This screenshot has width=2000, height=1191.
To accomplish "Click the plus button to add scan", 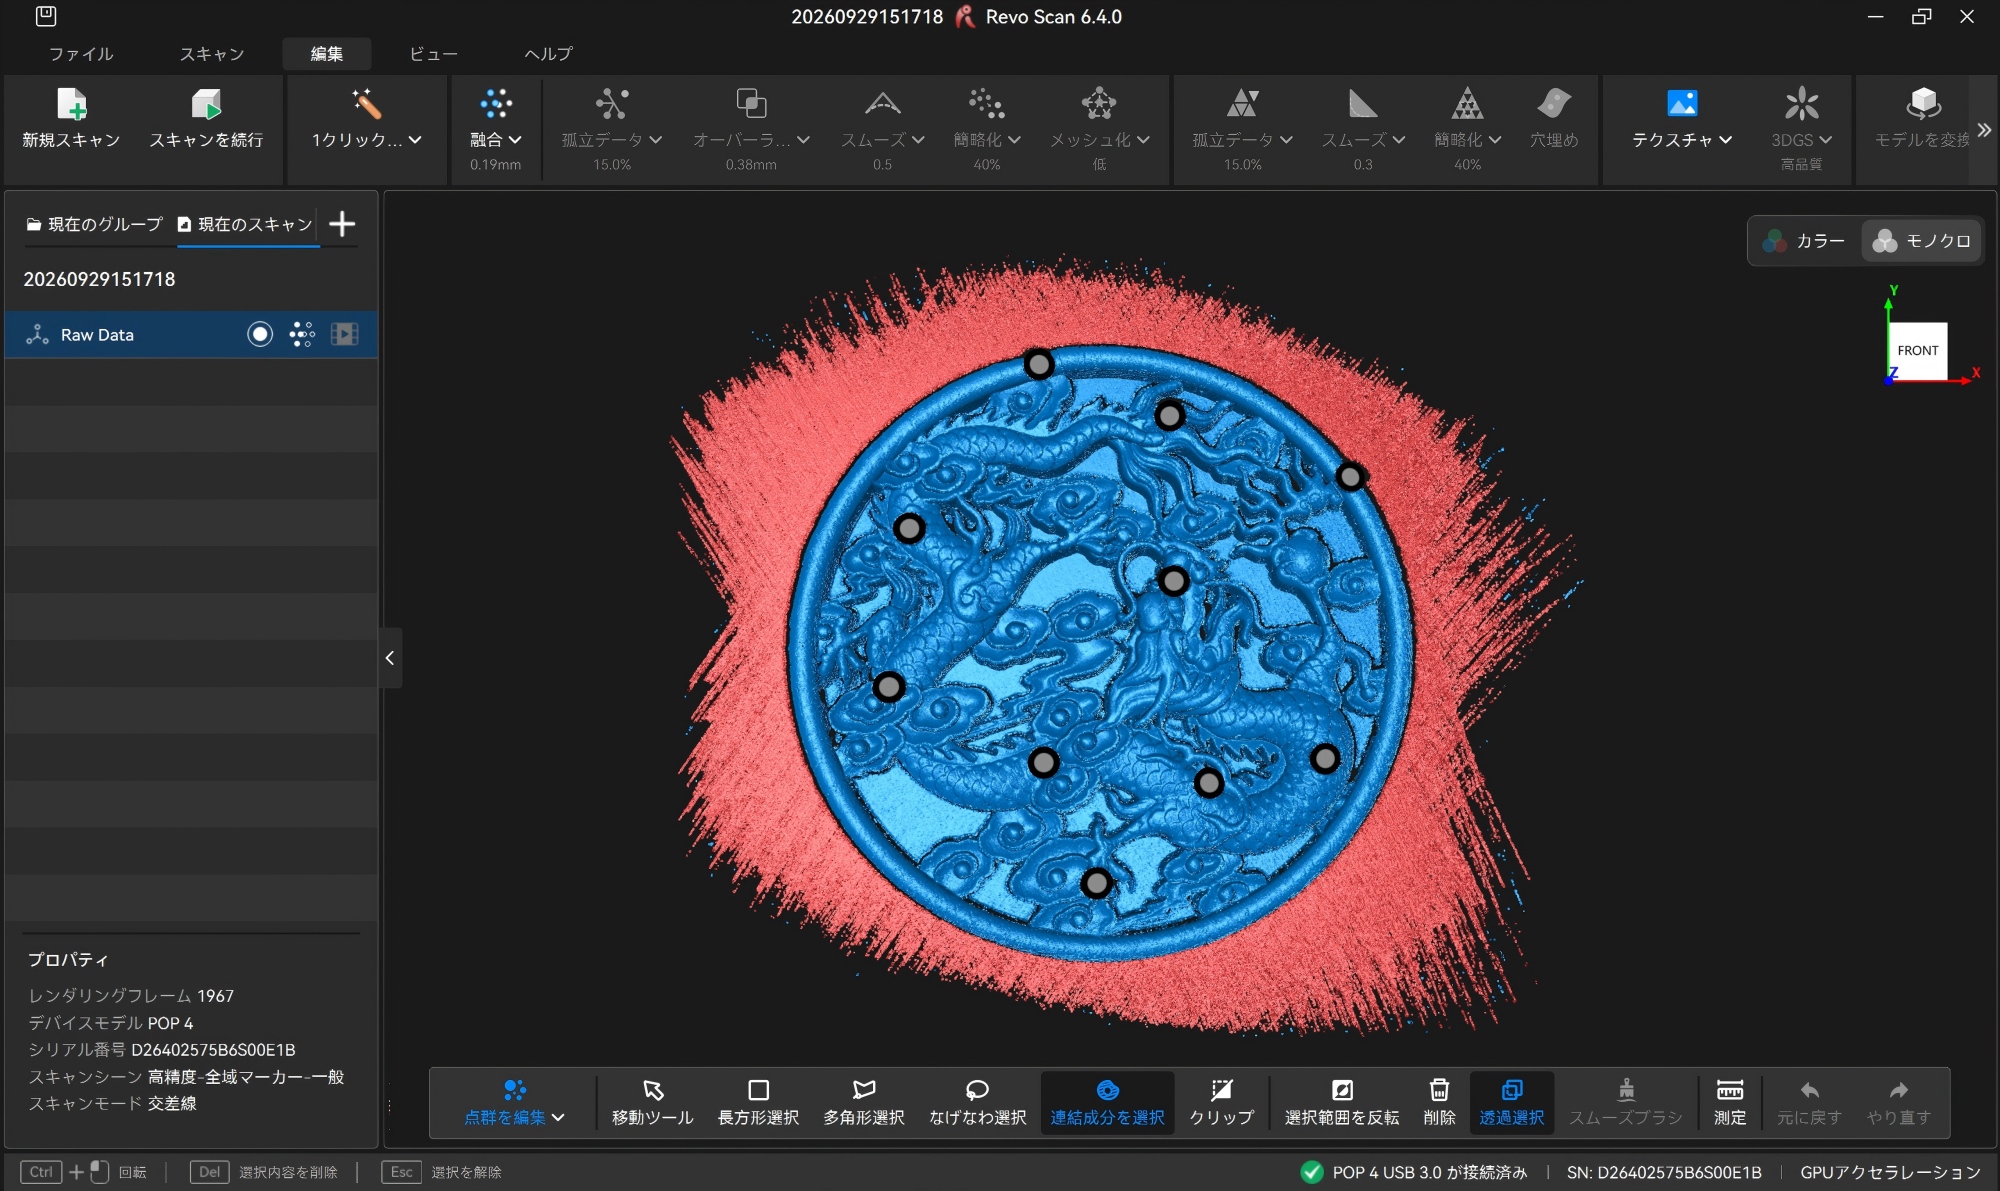I will (342, 224).
